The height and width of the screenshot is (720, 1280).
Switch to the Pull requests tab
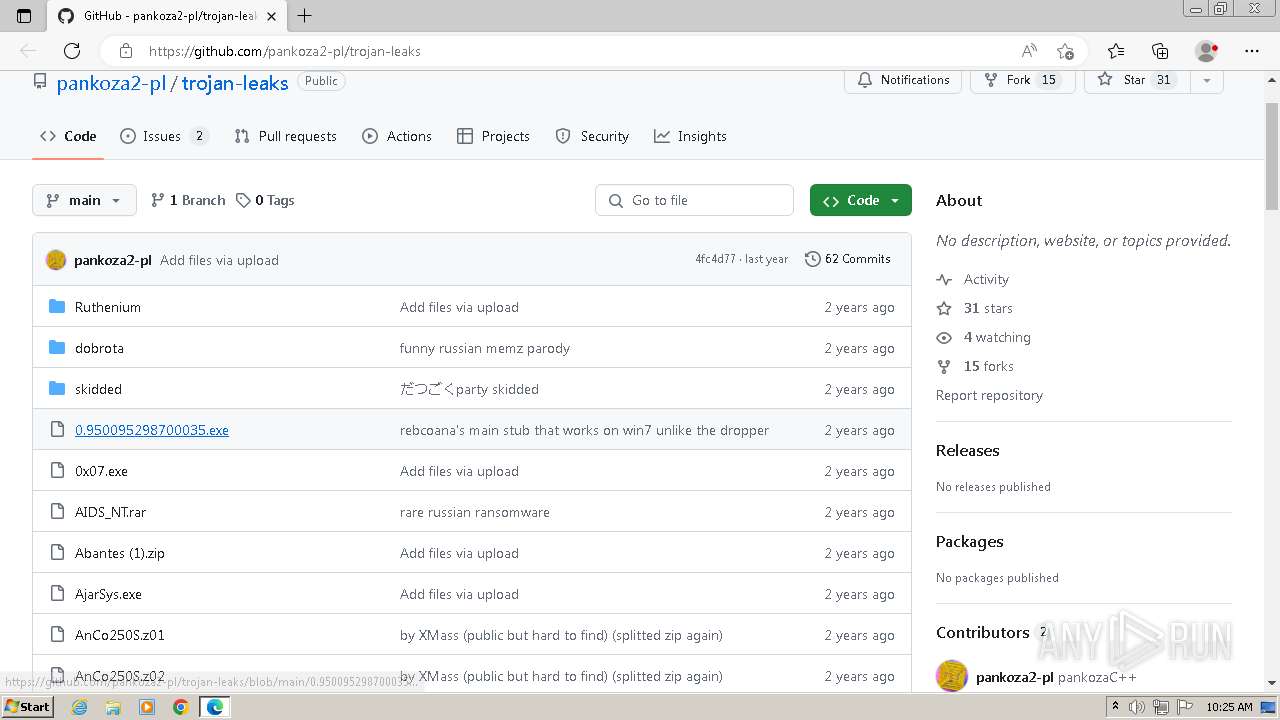(x=285, y=136)
